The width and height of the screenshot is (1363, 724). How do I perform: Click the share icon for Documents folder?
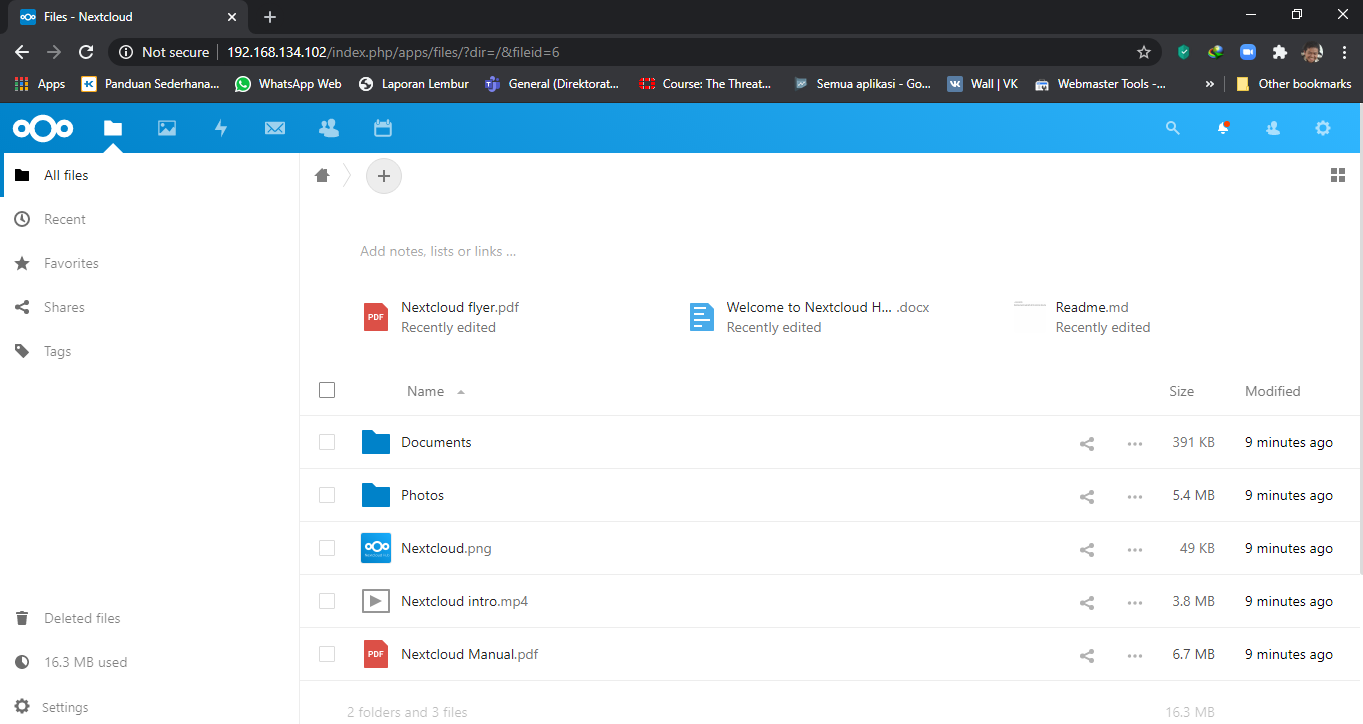click(1087, 443)
